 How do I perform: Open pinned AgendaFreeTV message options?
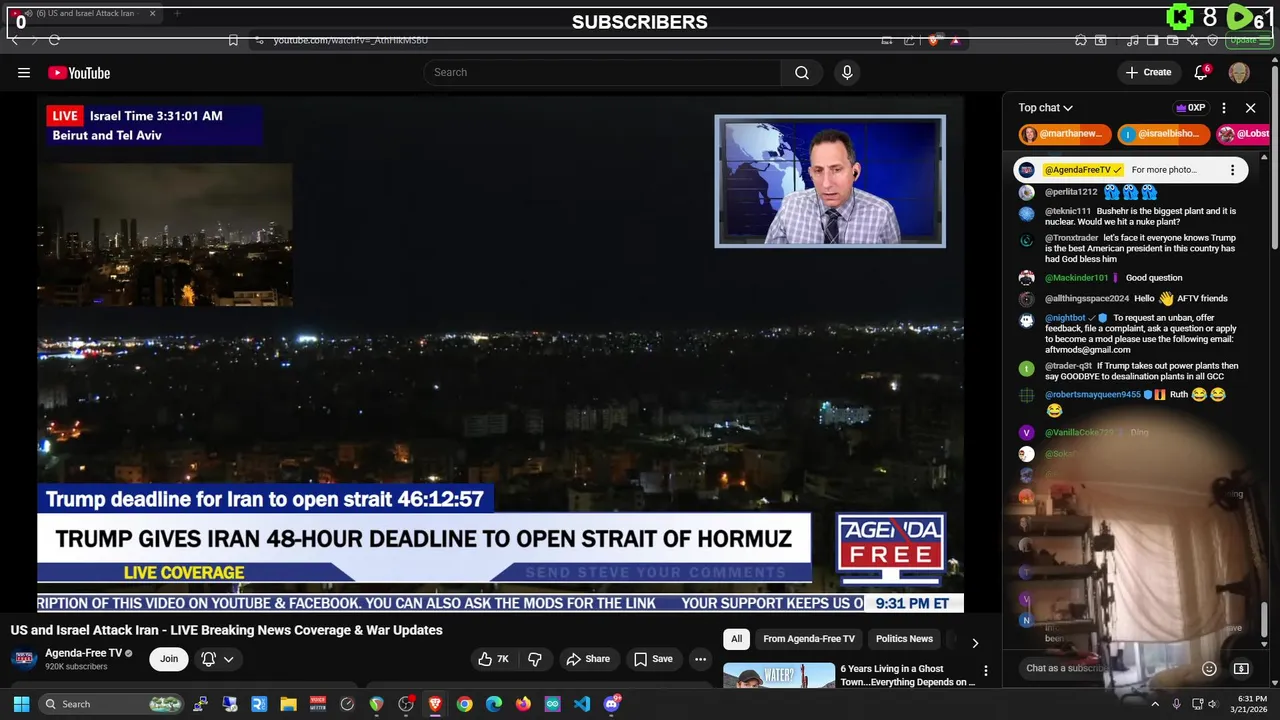[x=1232, y=170]
